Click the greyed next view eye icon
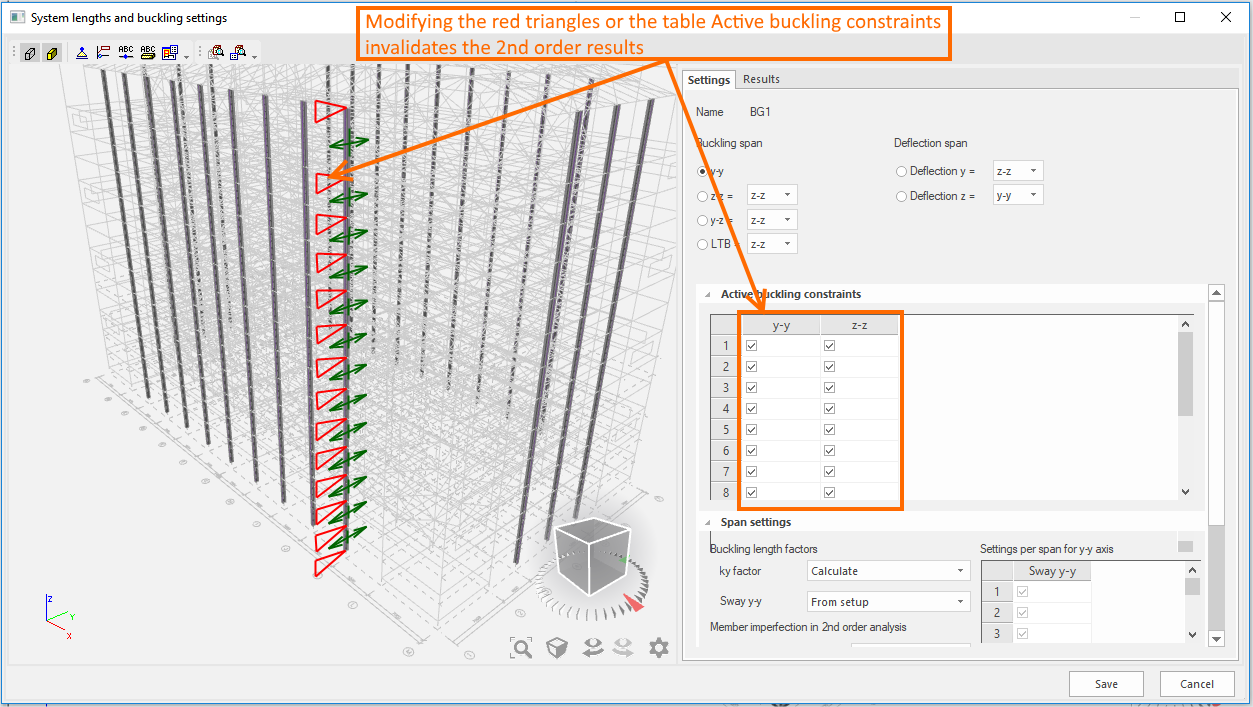1253x707 pixels. click(623, 648)
